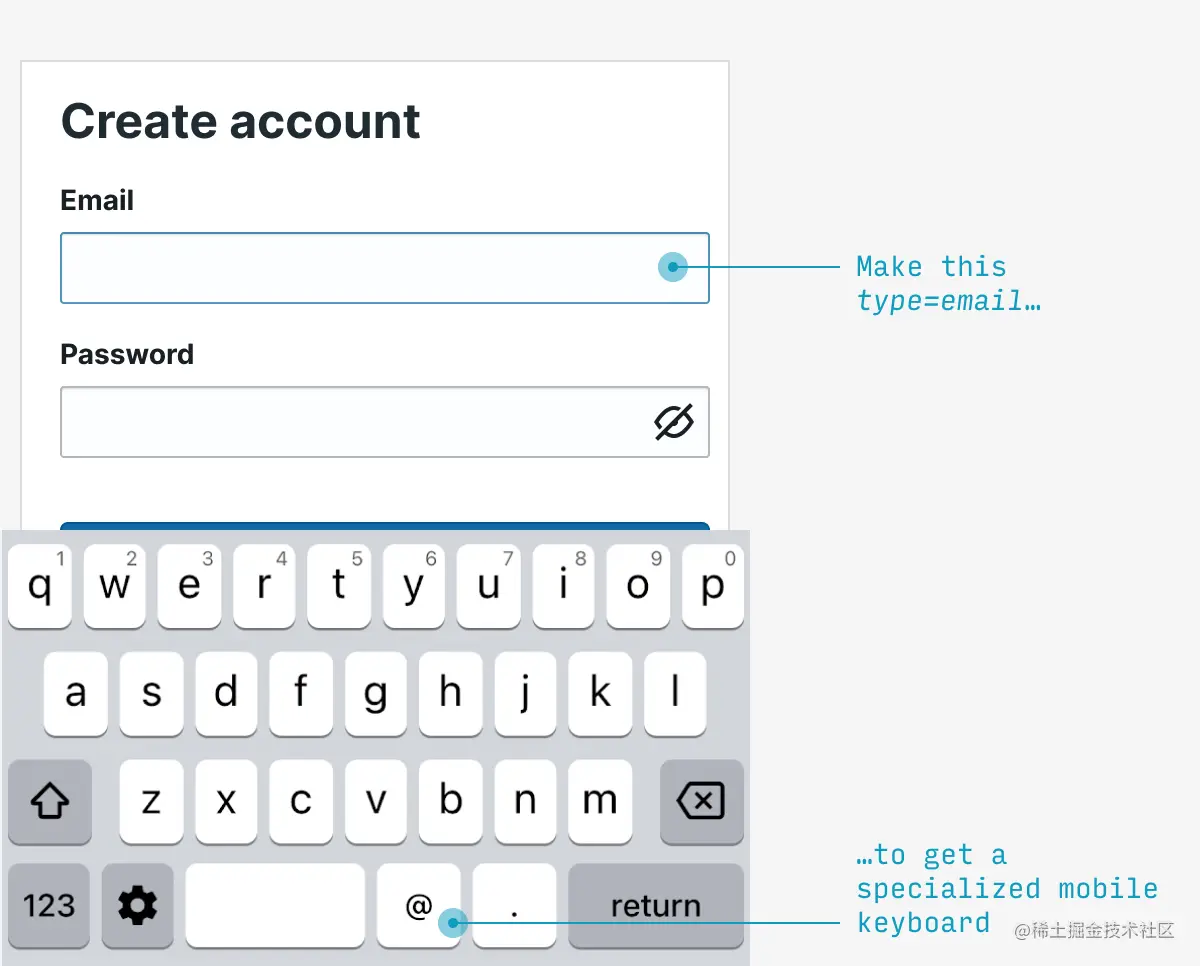Screen dimensions: 1200x966
Task: Tap the u key
Action: click(x=488, y=586)
